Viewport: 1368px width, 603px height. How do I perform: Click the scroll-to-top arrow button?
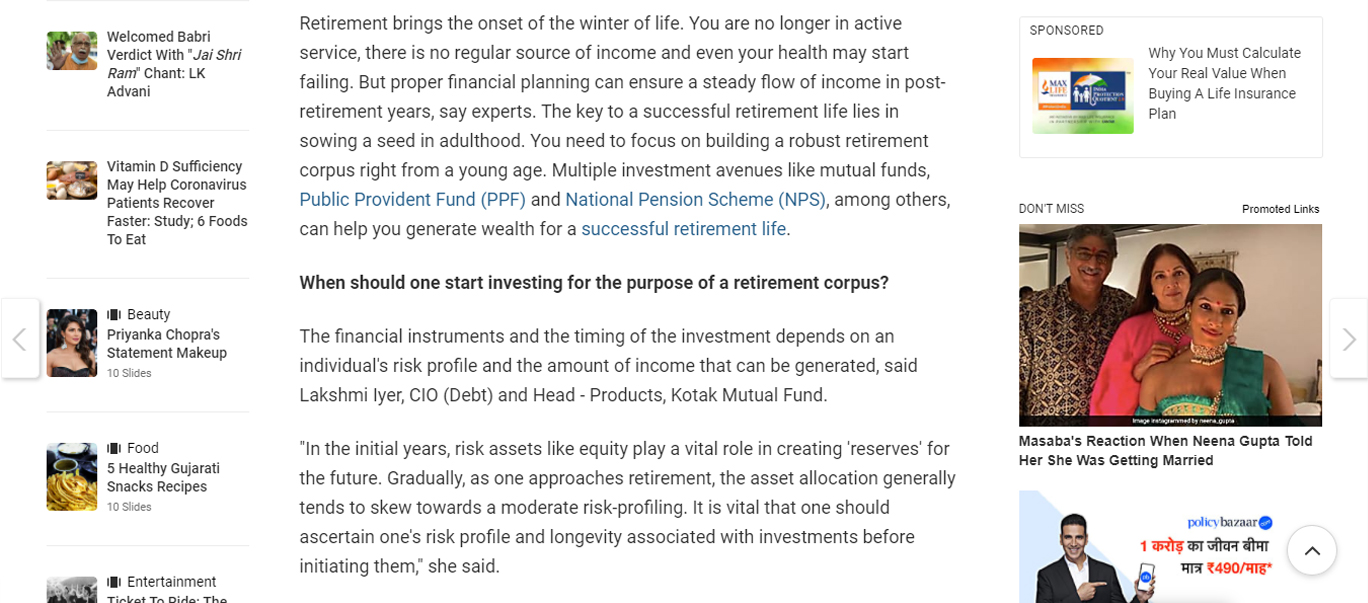click(1311, 550)
